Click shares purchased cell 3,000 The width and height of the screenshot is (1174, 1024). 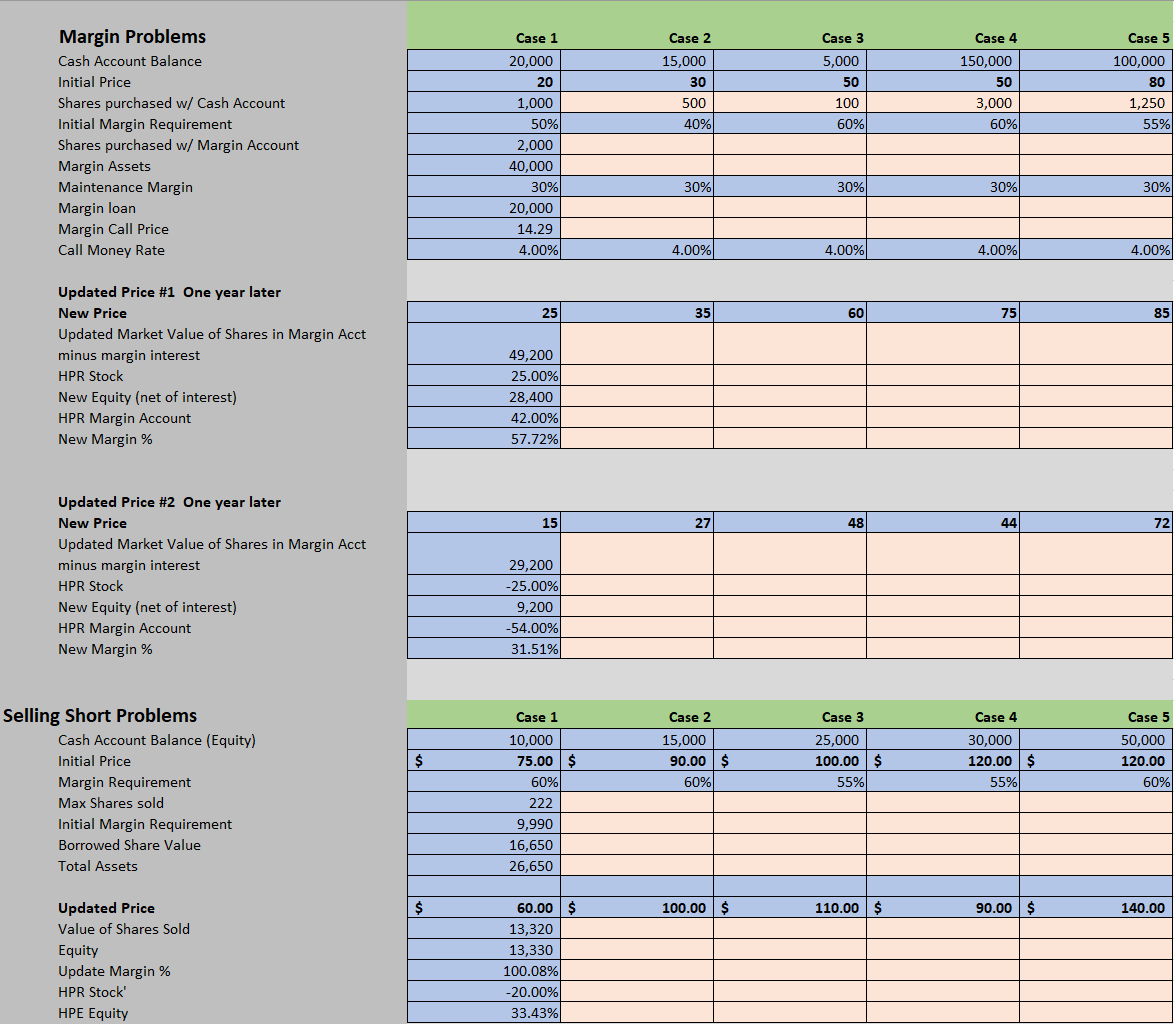(x=943, y=103)
